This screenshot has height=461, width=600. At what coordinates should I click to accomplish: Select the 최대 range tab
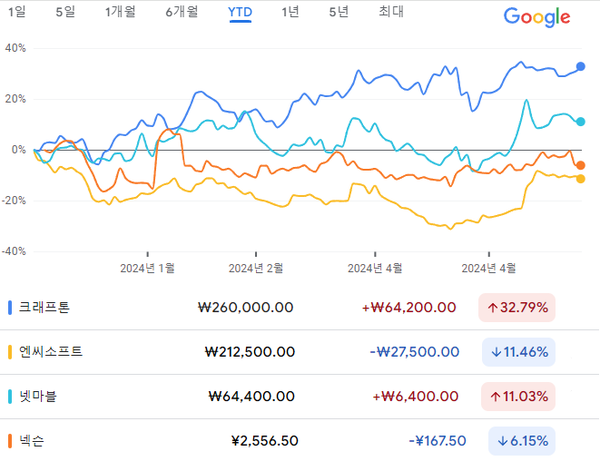[x=391, y=13]
